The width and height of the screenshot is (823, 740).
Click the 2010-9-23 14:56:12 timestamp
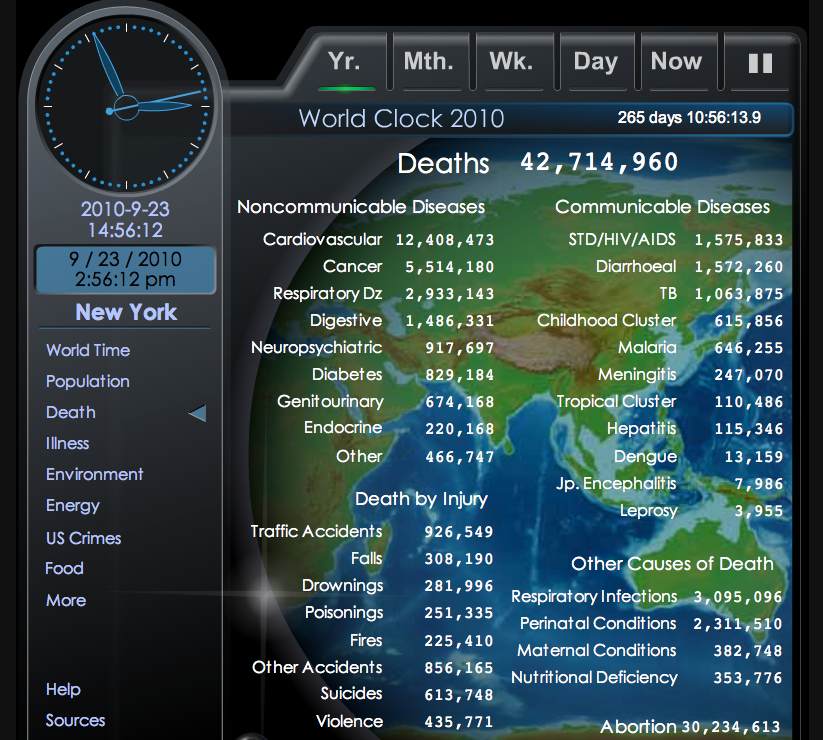tap(125, 220)
